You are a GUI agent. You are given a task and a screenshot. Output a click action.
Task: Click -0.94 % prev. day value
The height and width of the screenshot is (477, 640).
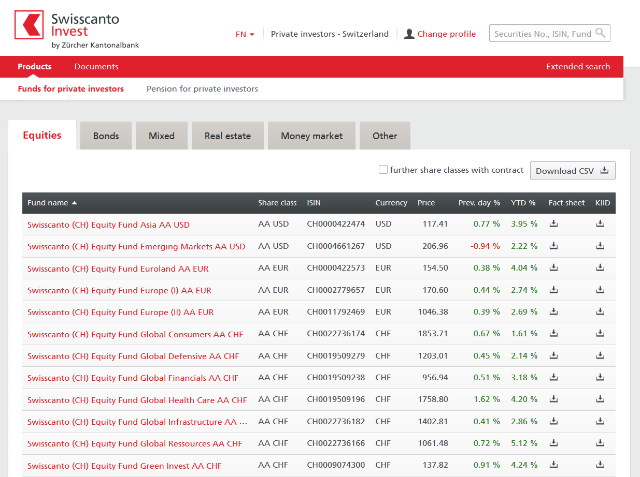[485, 246]
